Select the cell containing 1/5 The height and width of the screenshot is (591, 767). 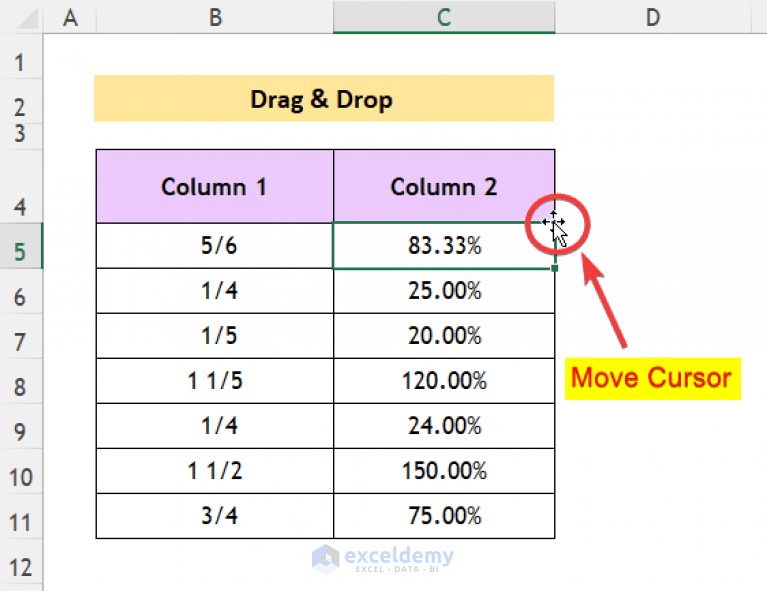[215, 336]
